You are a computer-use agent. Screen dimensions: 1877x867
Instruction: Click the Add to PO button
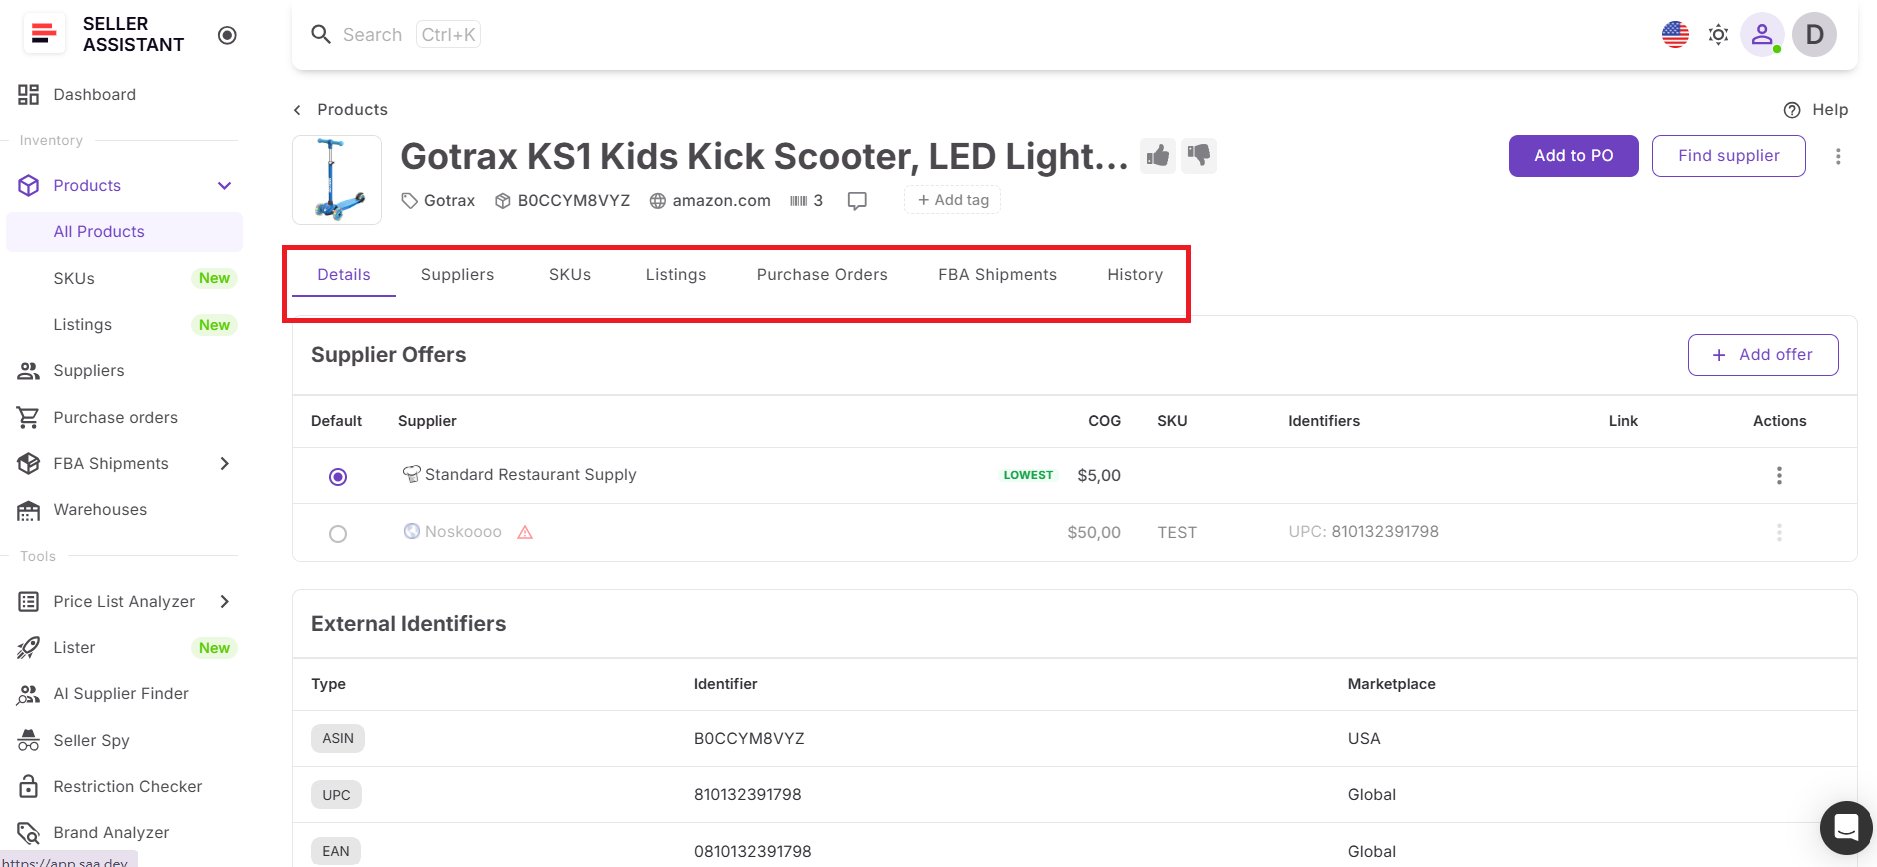1574,156
